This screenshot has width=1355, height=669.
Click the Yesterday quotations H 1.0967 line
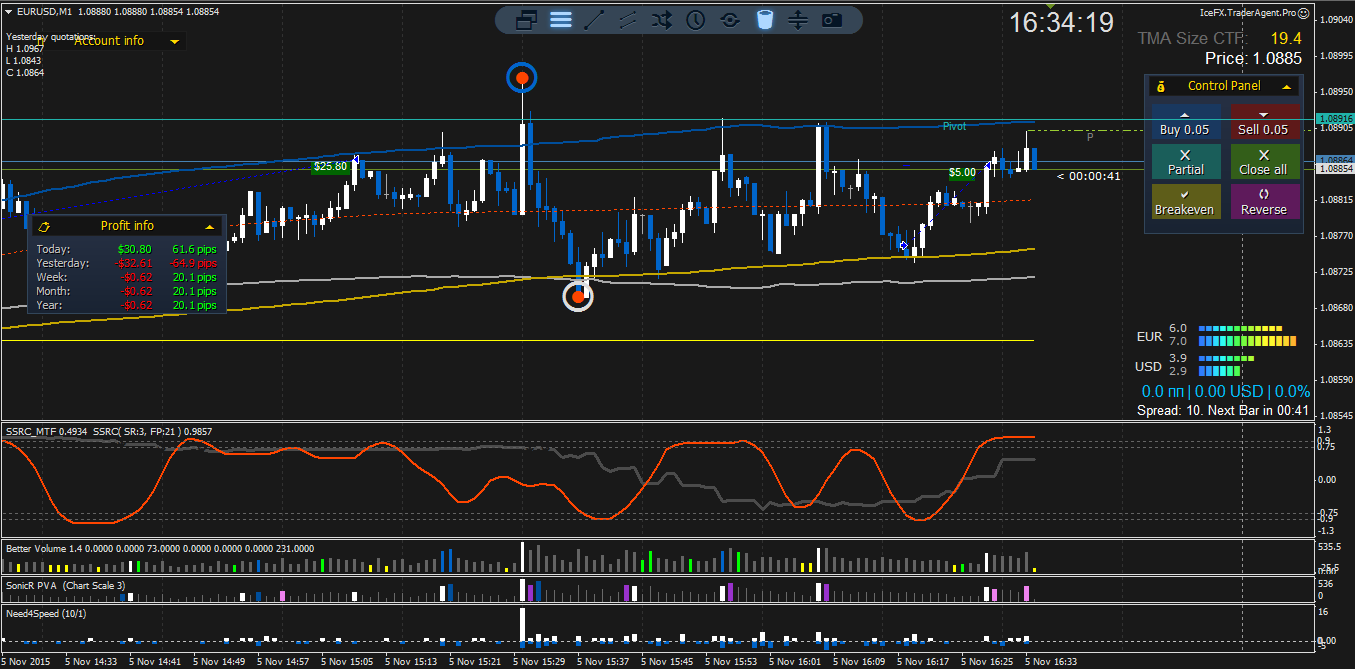point(25,48)
